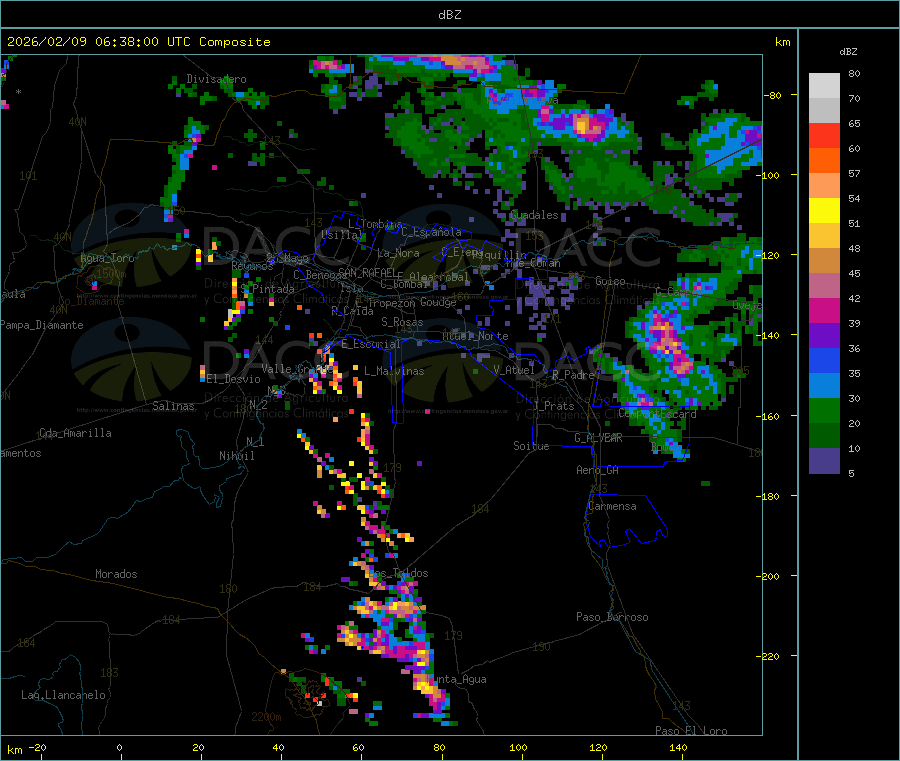Click the Divisadero place label
The image size is (900, 761).
tap(216, 79)
